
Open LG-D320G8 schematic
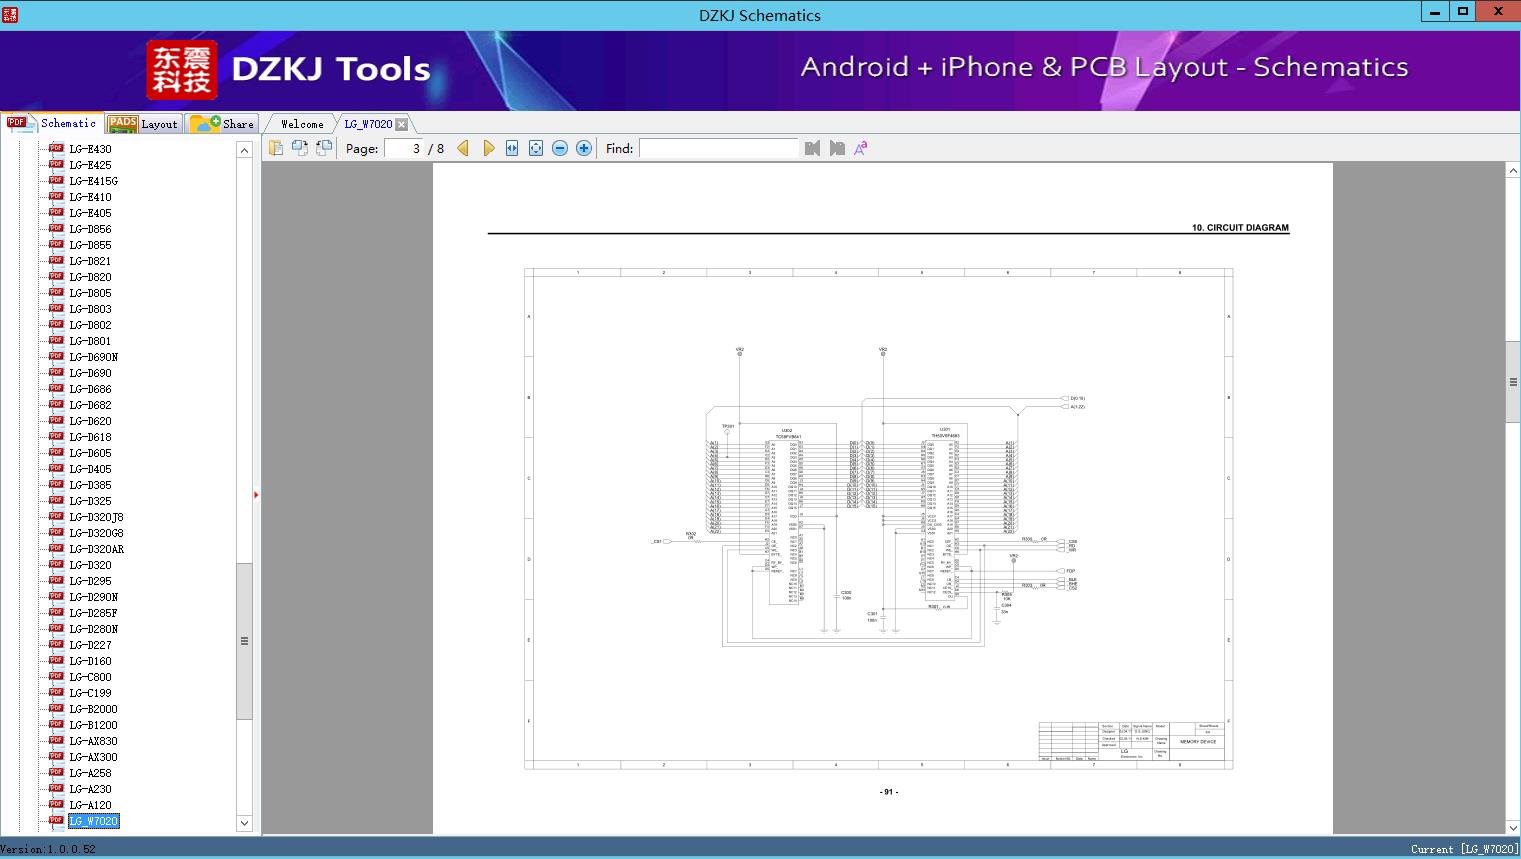click(96, 533)
